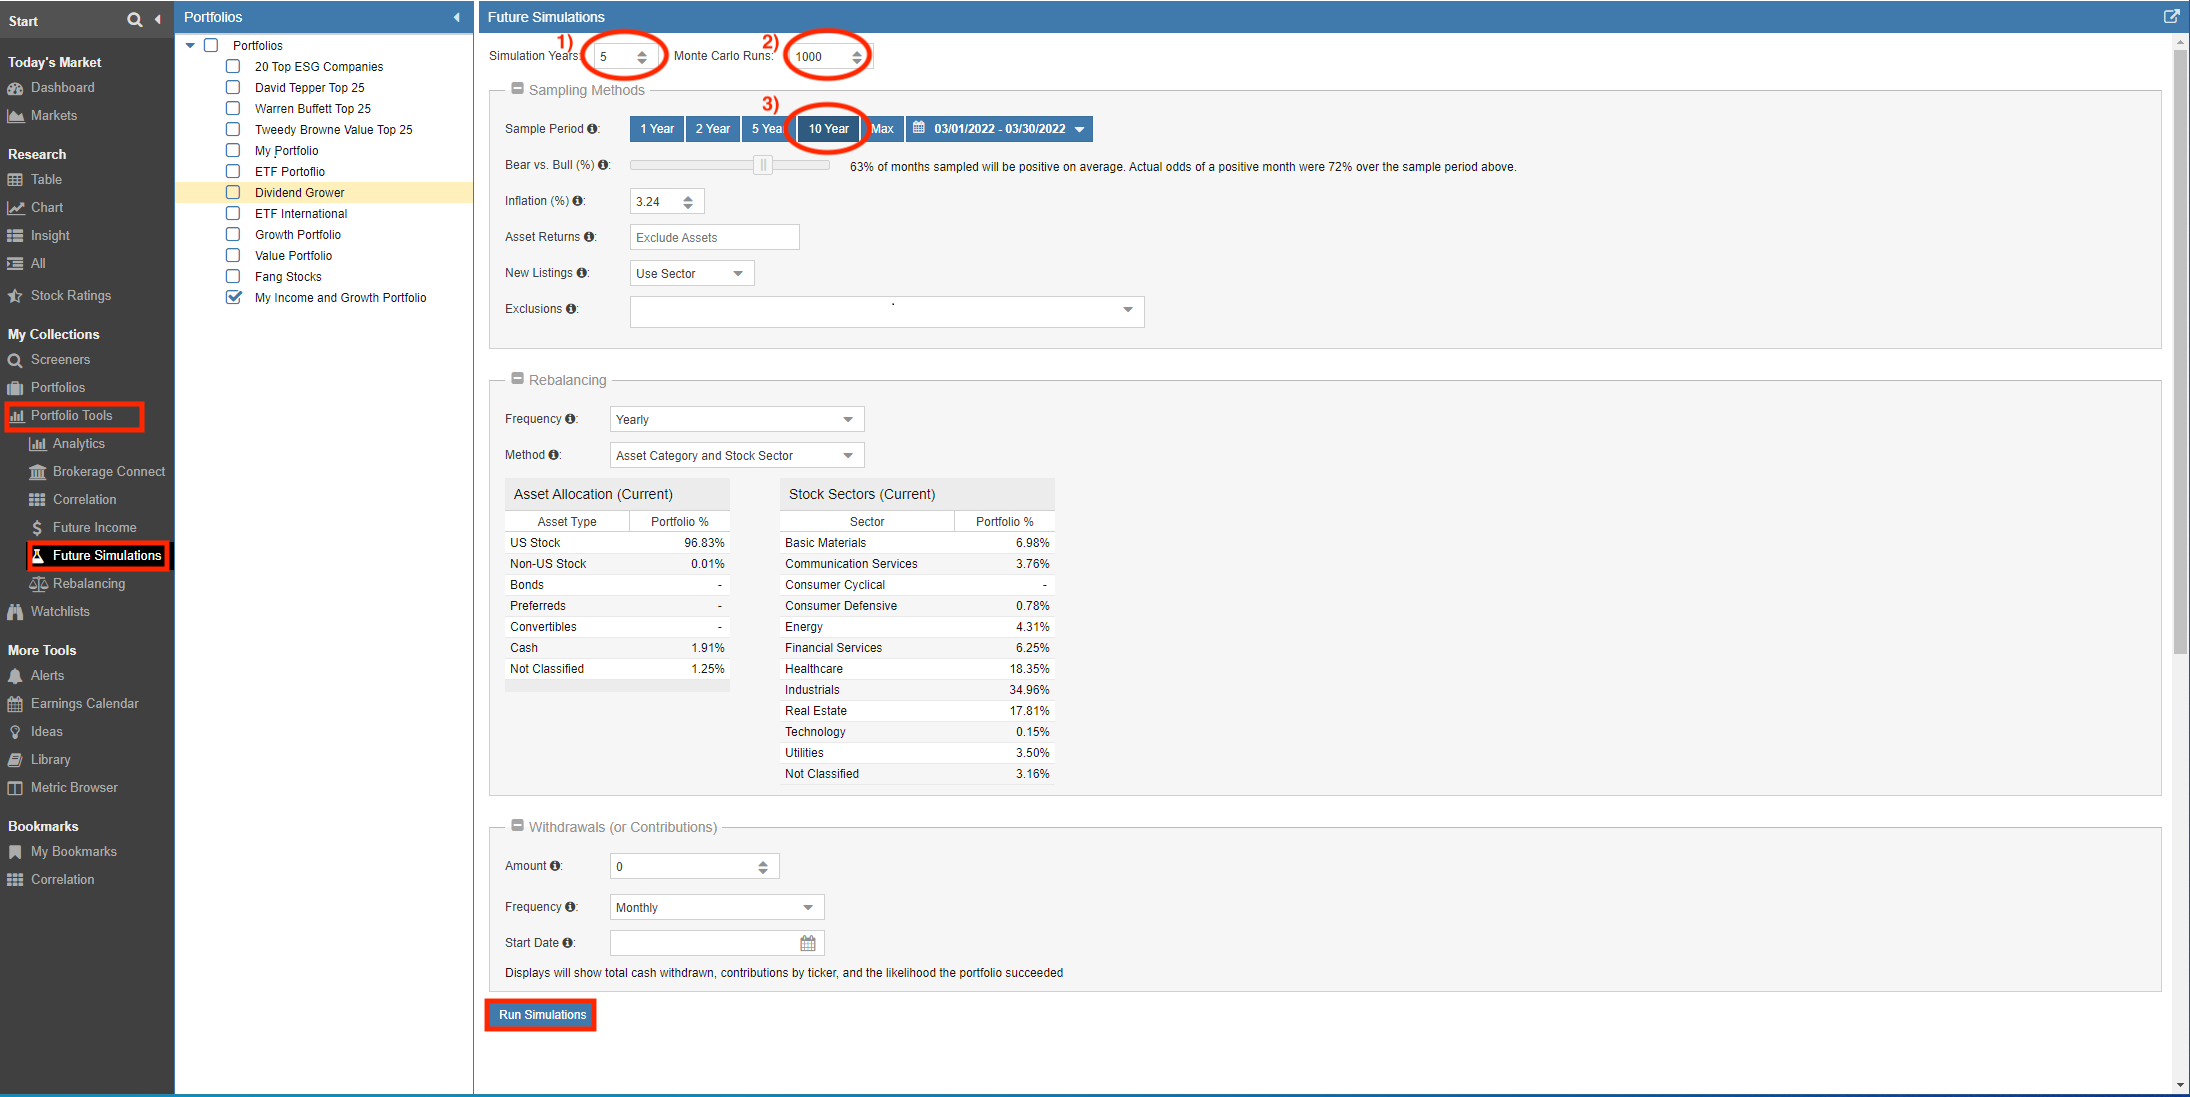Image resolution: width=2190 pixels, height=1097 pixels.
Task: Collapse the Portfolios tree root arrow
Action: pos(190,45)
